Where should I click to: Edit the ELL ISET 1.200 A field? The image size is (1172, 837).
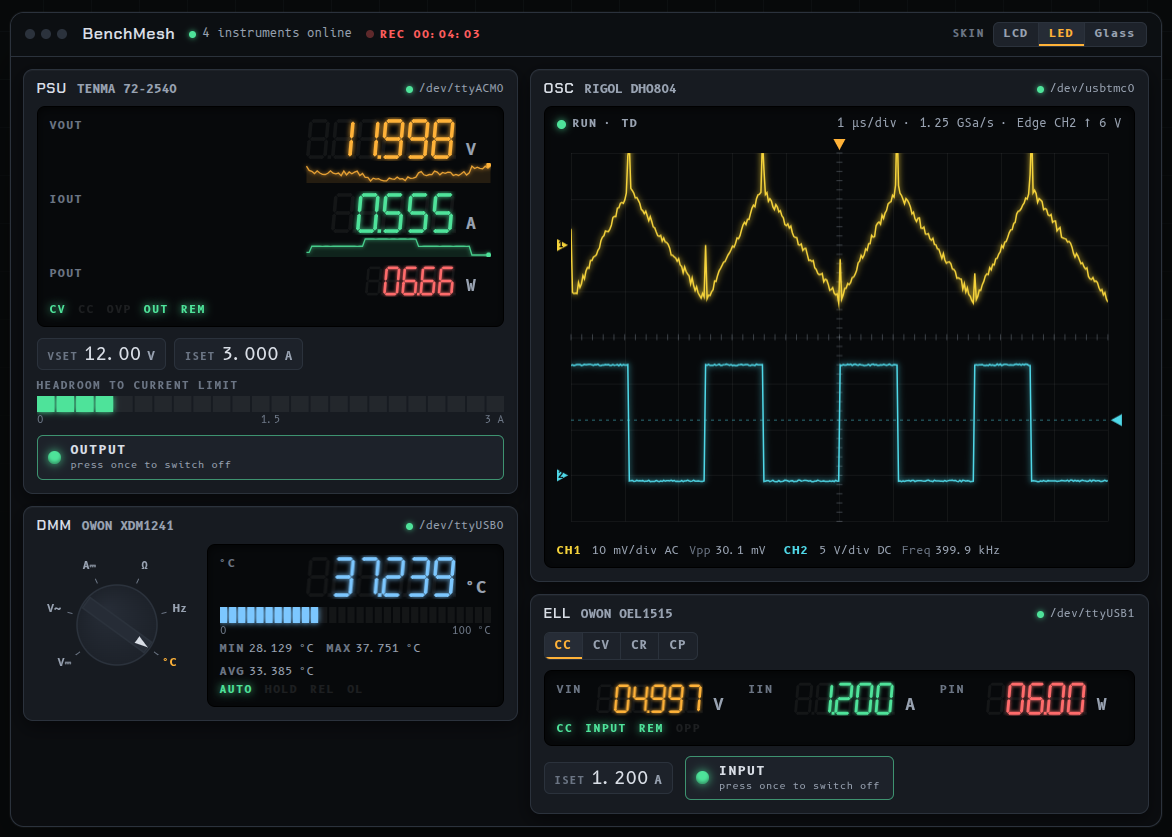(x=608, y=778)
